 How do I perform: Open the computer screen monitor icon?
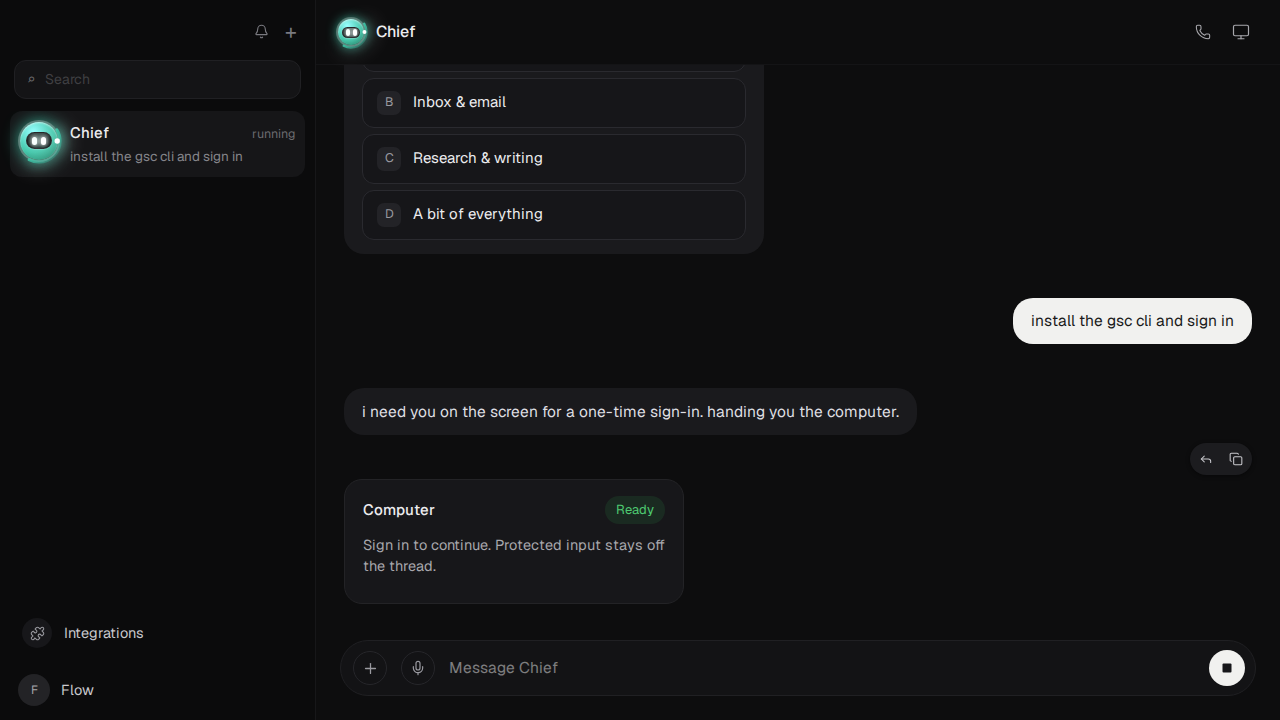(1241, 32)
